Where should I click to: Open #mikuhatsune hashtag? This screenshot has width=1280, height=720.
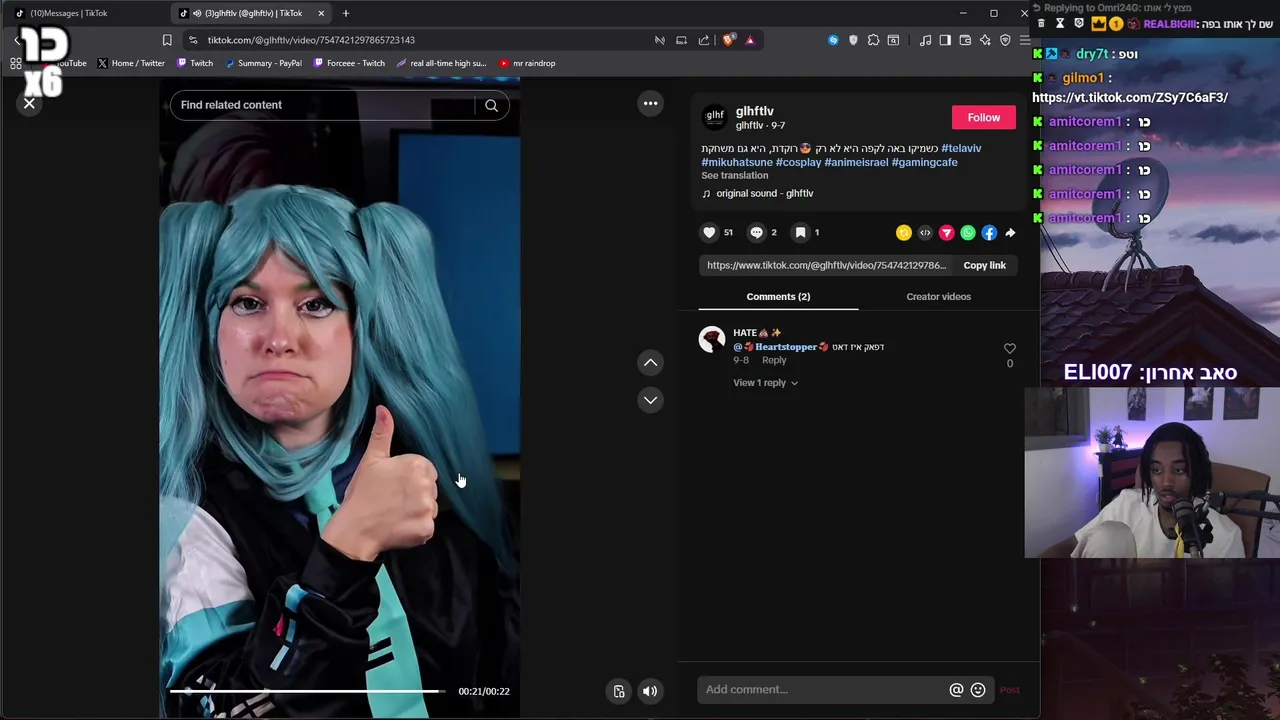pos(737,162)
